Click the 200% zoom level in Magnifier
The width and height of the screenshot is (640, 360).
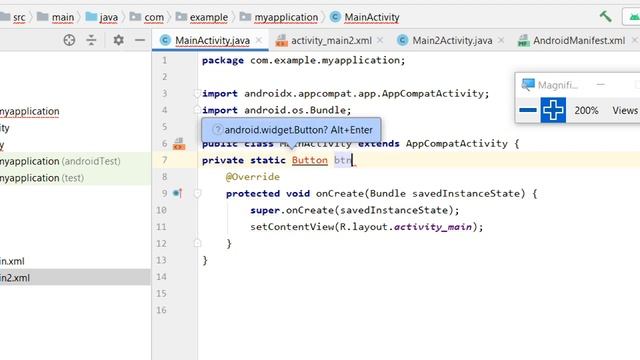point(586,110)
